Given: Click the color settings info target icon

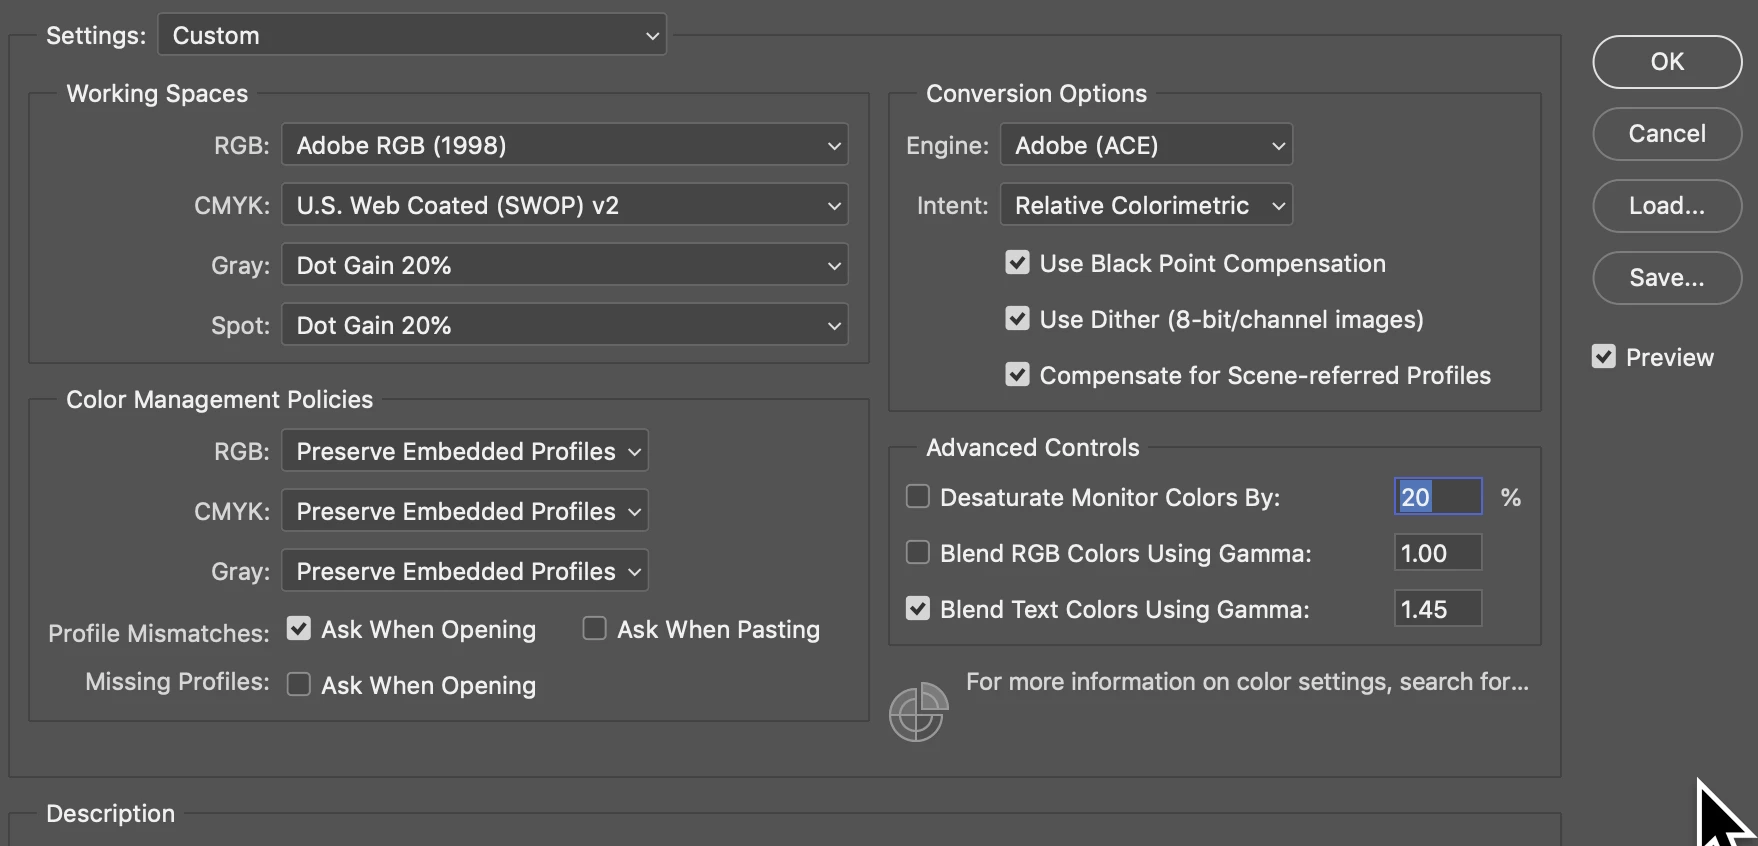Looking at the screenshot, I should (x=918, y=712).
